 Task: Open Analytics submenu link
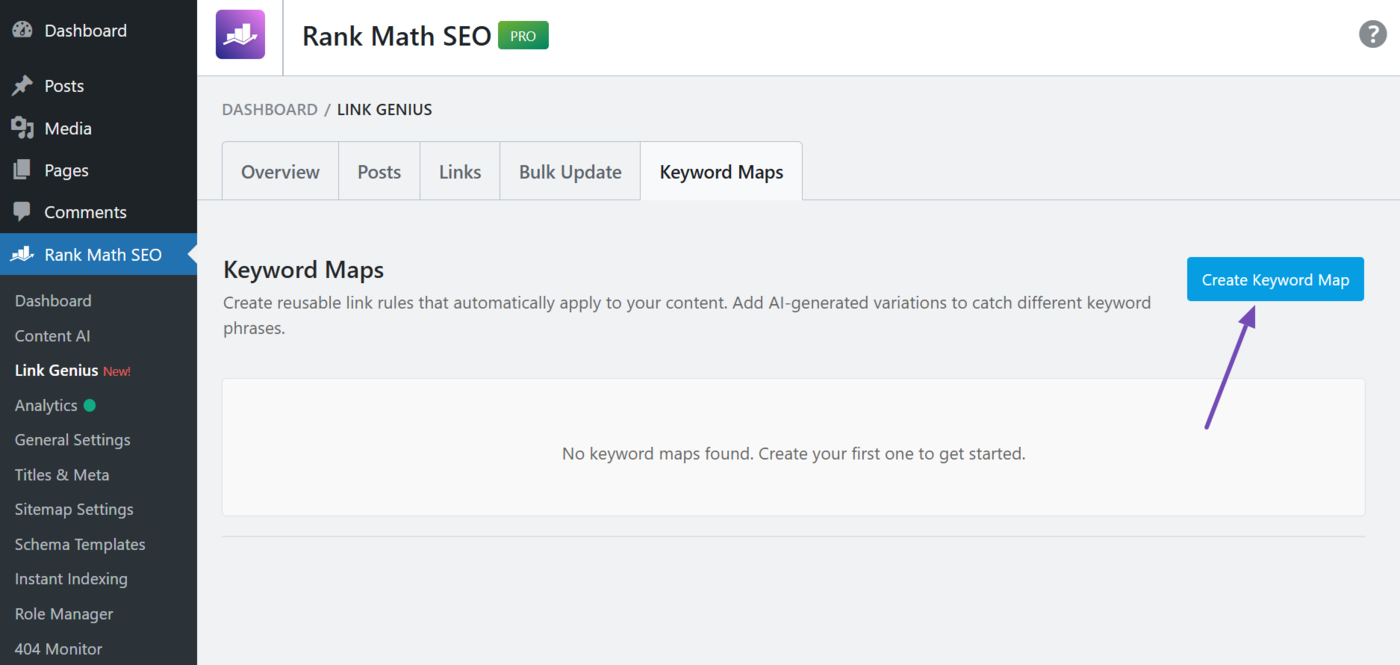click(x=46, y=405)
